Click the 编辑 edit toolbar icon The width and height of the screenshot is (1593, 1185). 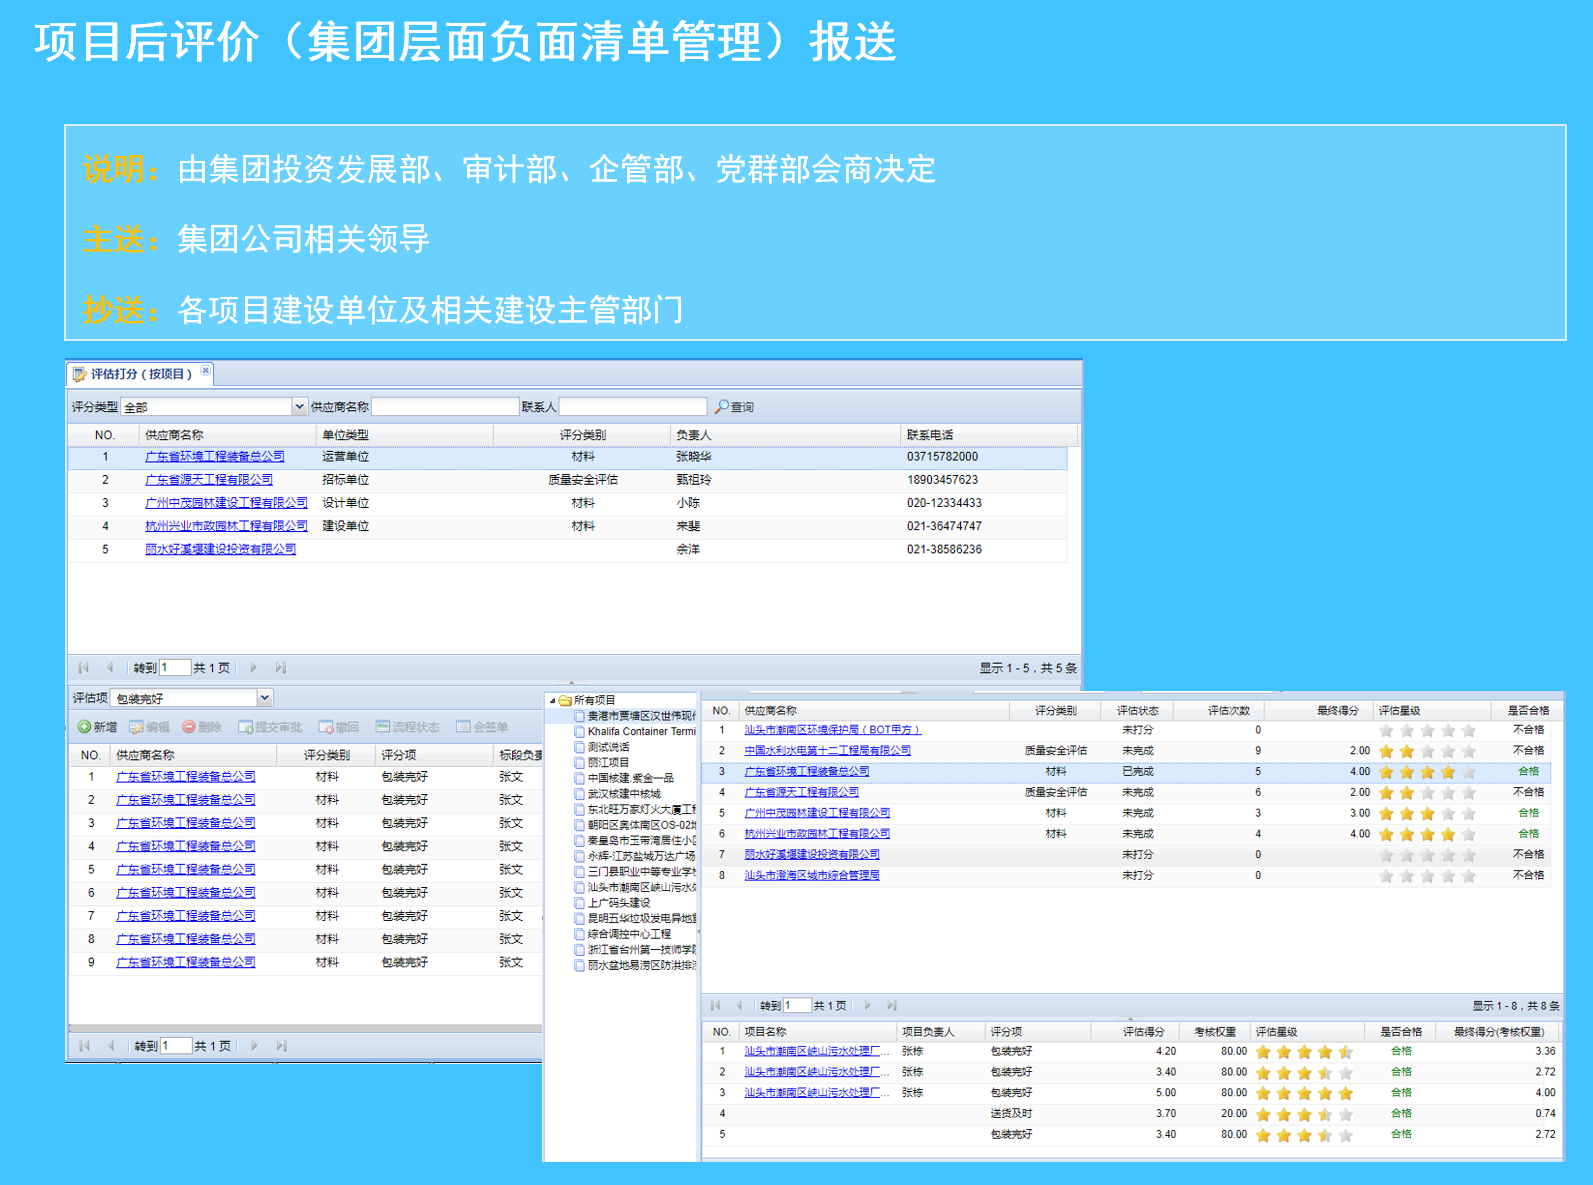136,727
